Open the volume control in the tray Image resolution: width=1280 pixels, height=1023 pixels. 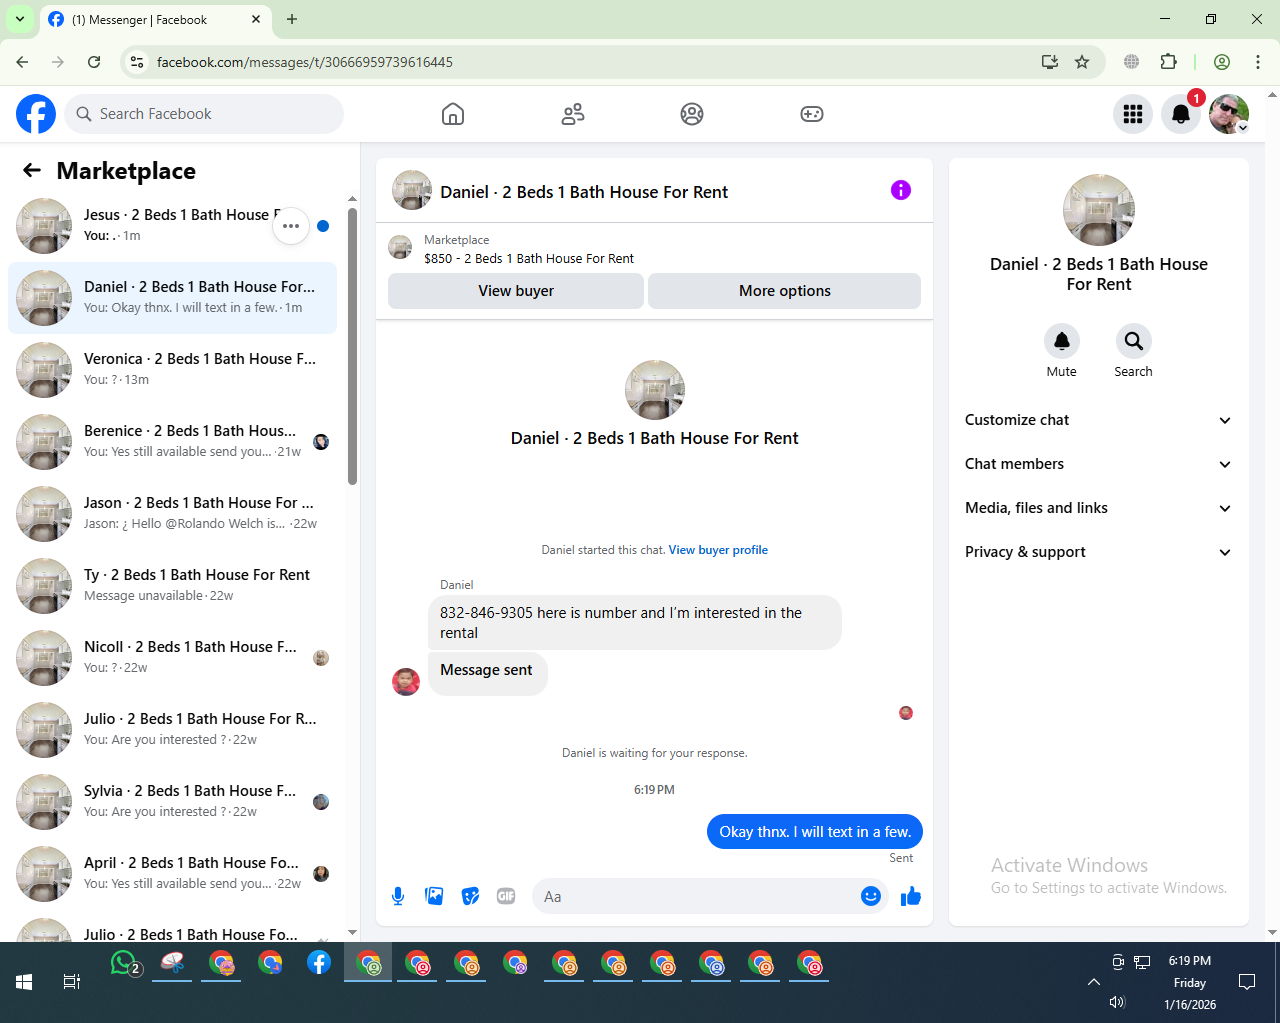tap(1117, 1002)
